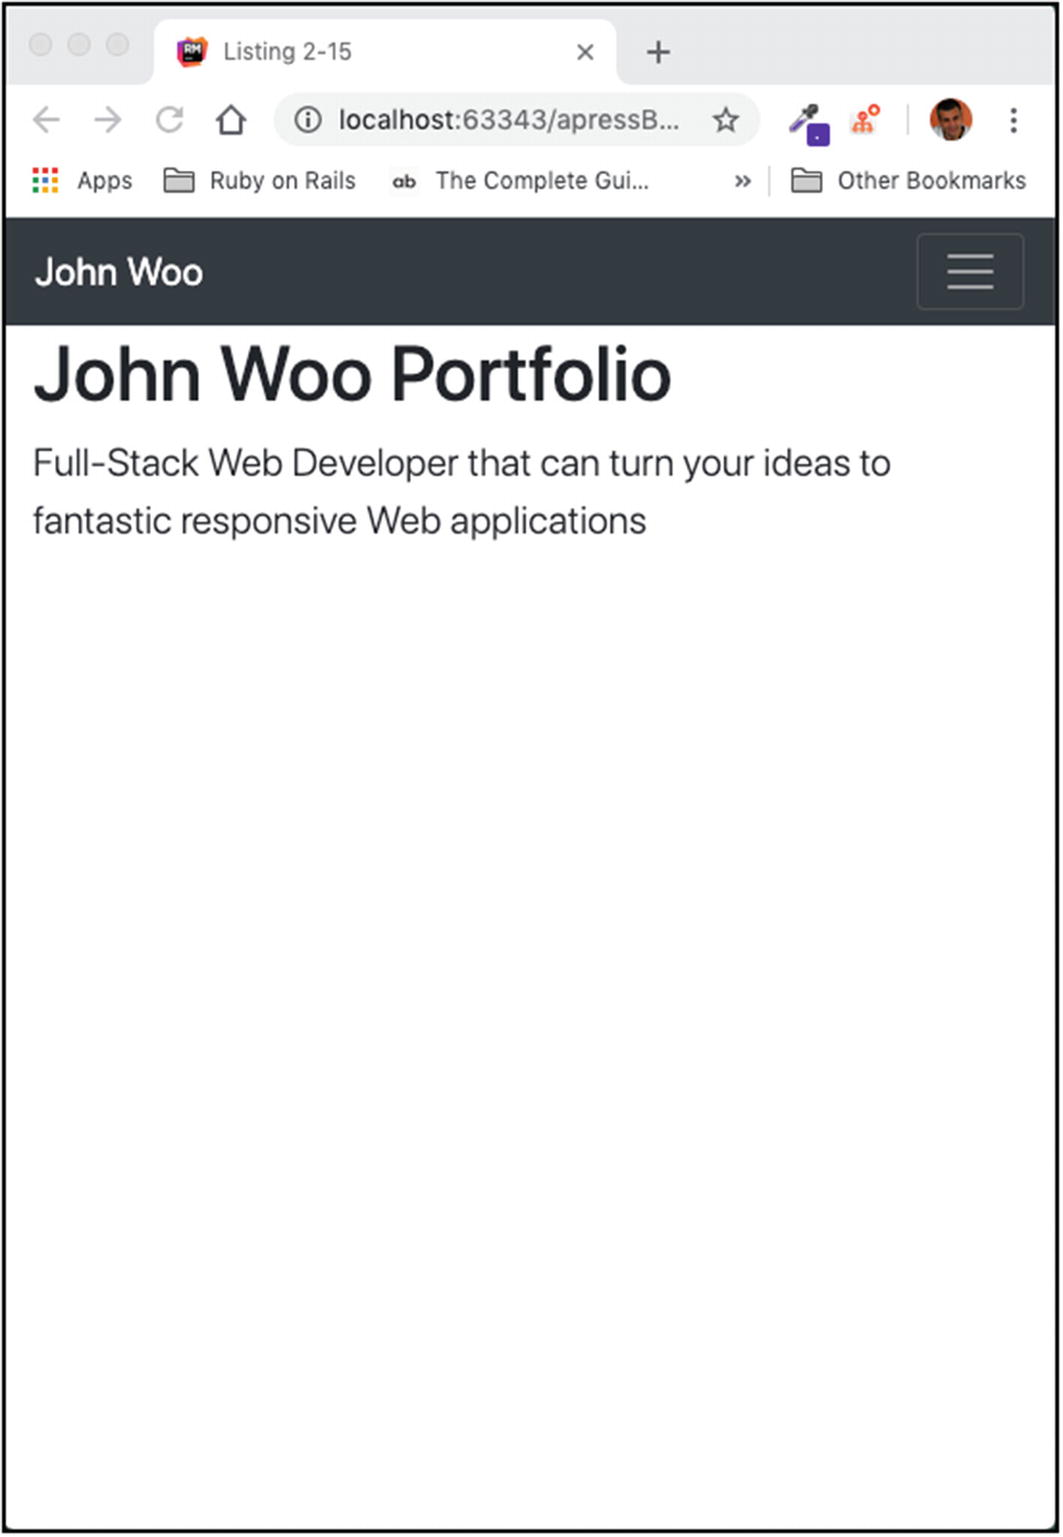
Task: Click the back navigation arrow
Action: 46,121
